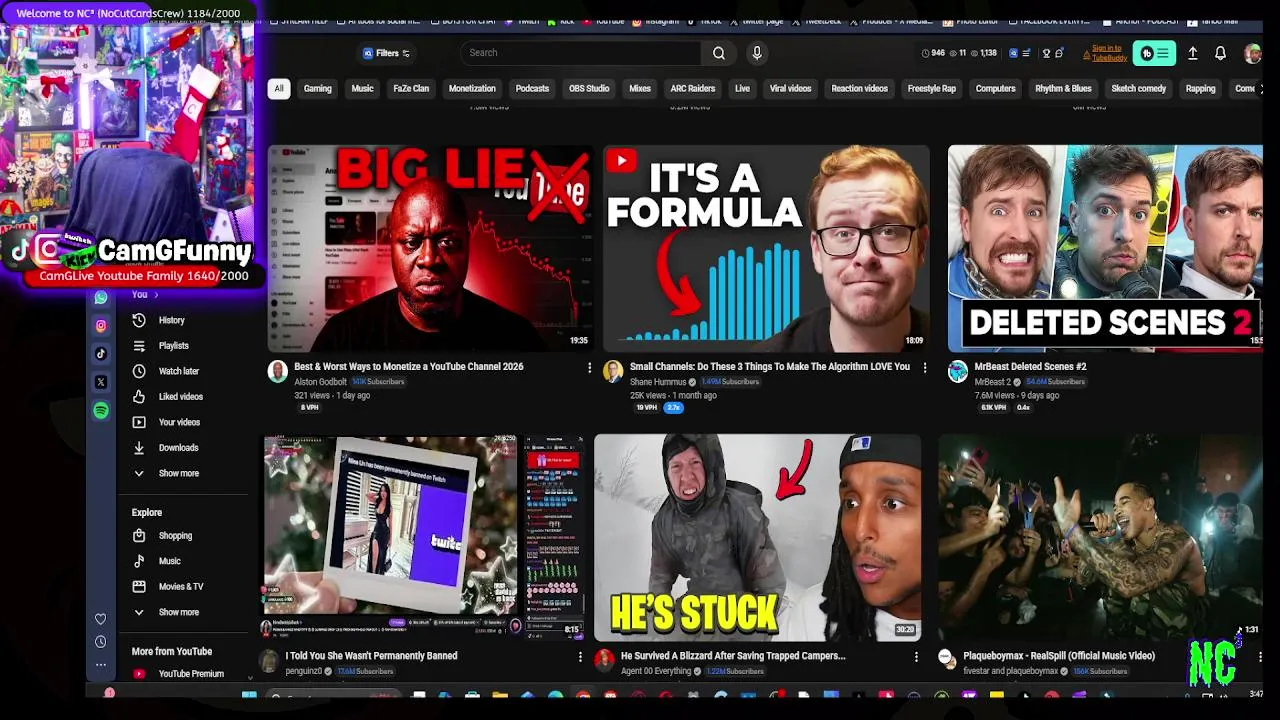Open the green TubeBuddy menu button

[x=1154, y=53]
